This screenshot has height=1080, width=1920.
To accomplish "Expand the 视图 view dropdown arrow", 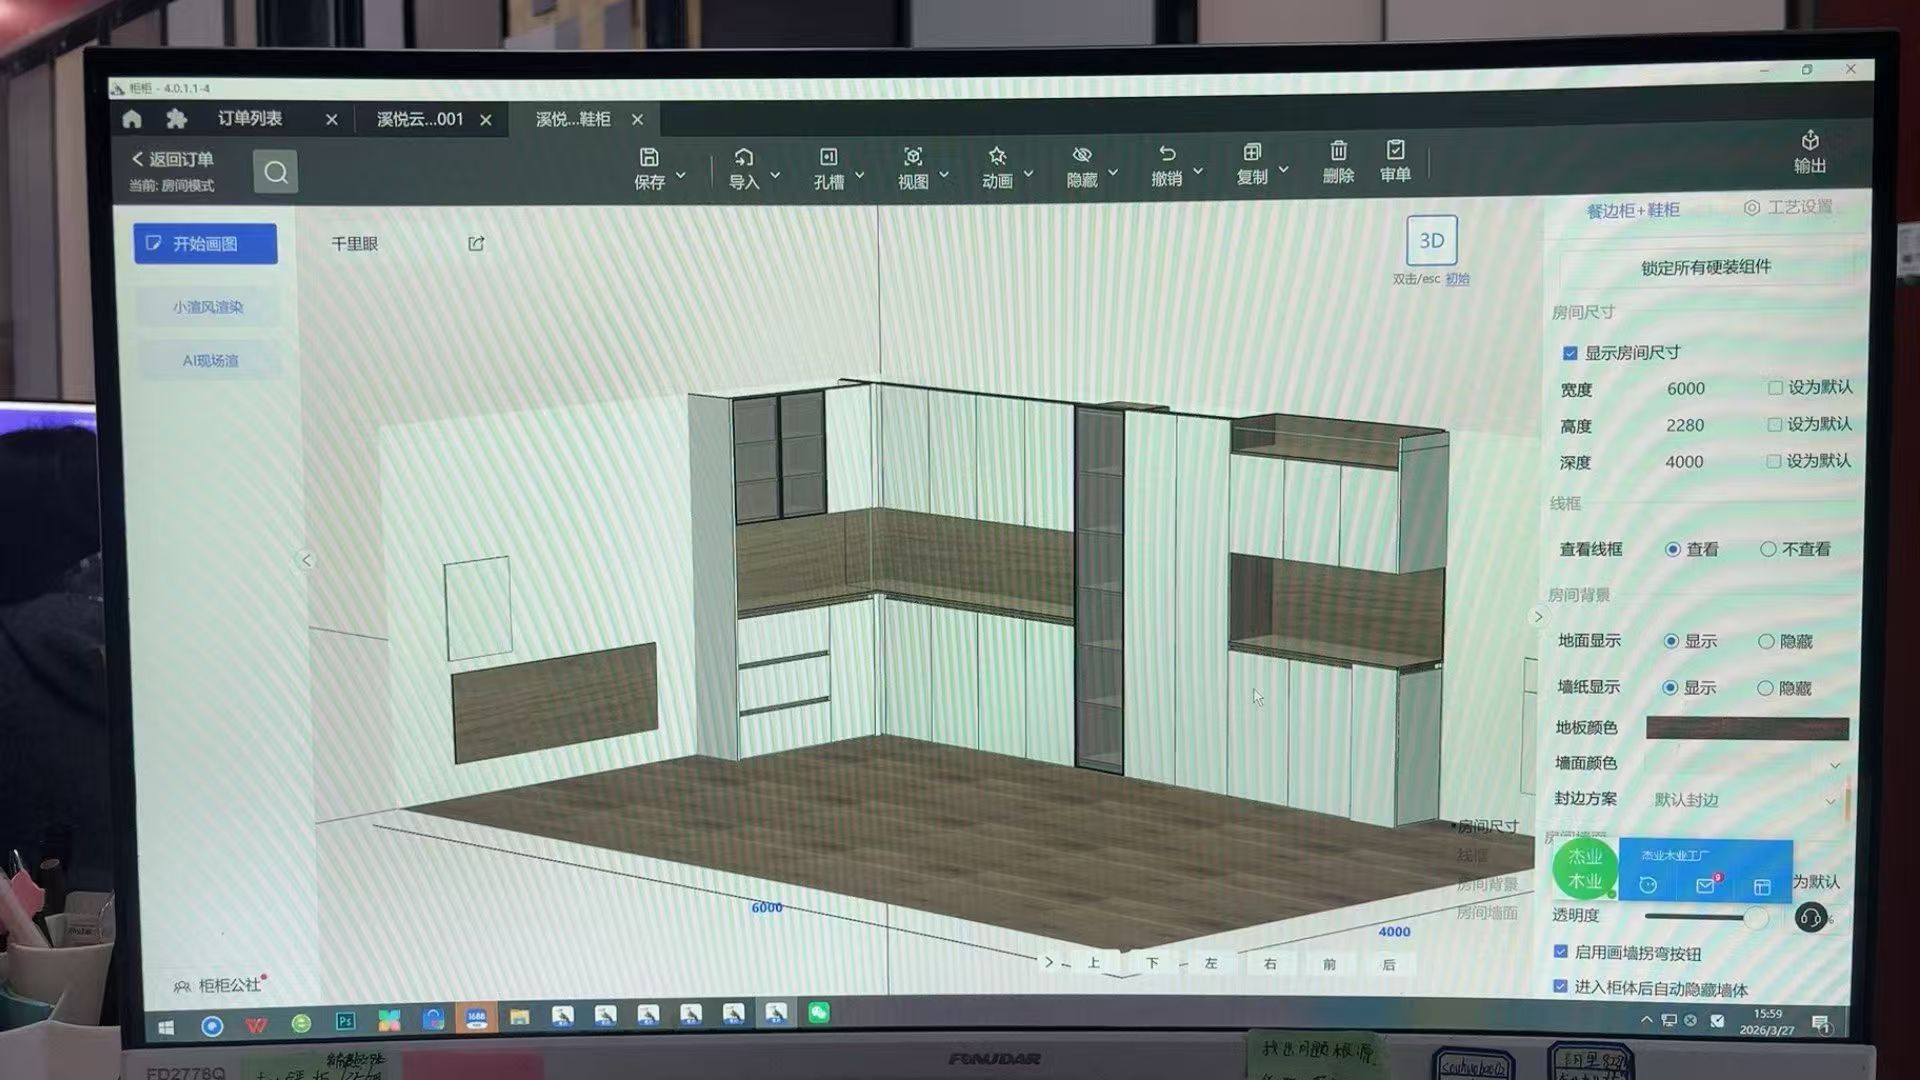I will click(944, 175).
